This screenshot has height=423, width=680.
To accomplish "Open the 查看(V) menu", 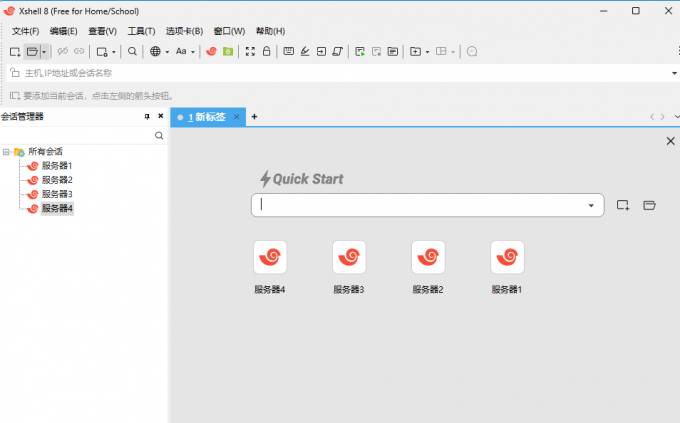I will pos(102,31).
